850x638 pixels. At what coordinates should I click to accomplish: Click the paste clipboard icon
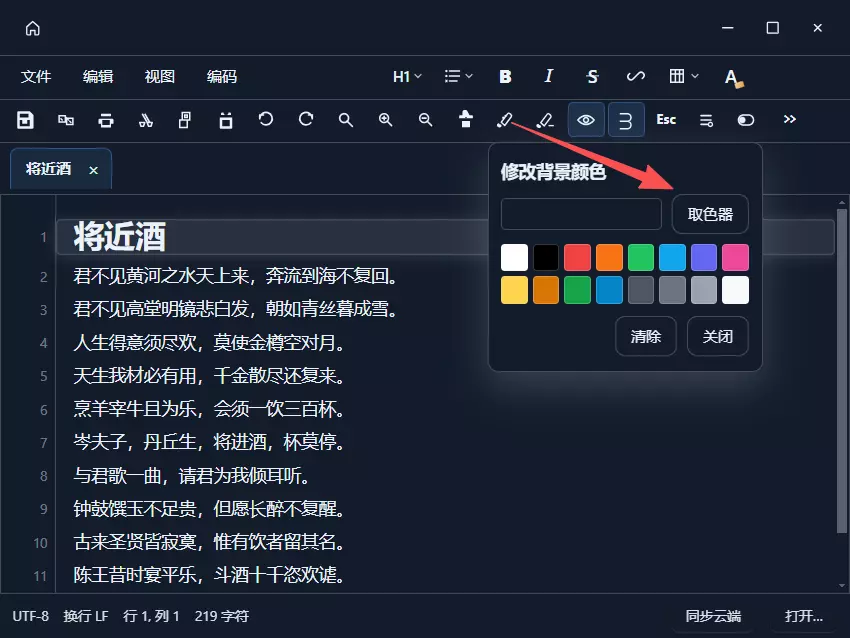[x=226, y=120]
